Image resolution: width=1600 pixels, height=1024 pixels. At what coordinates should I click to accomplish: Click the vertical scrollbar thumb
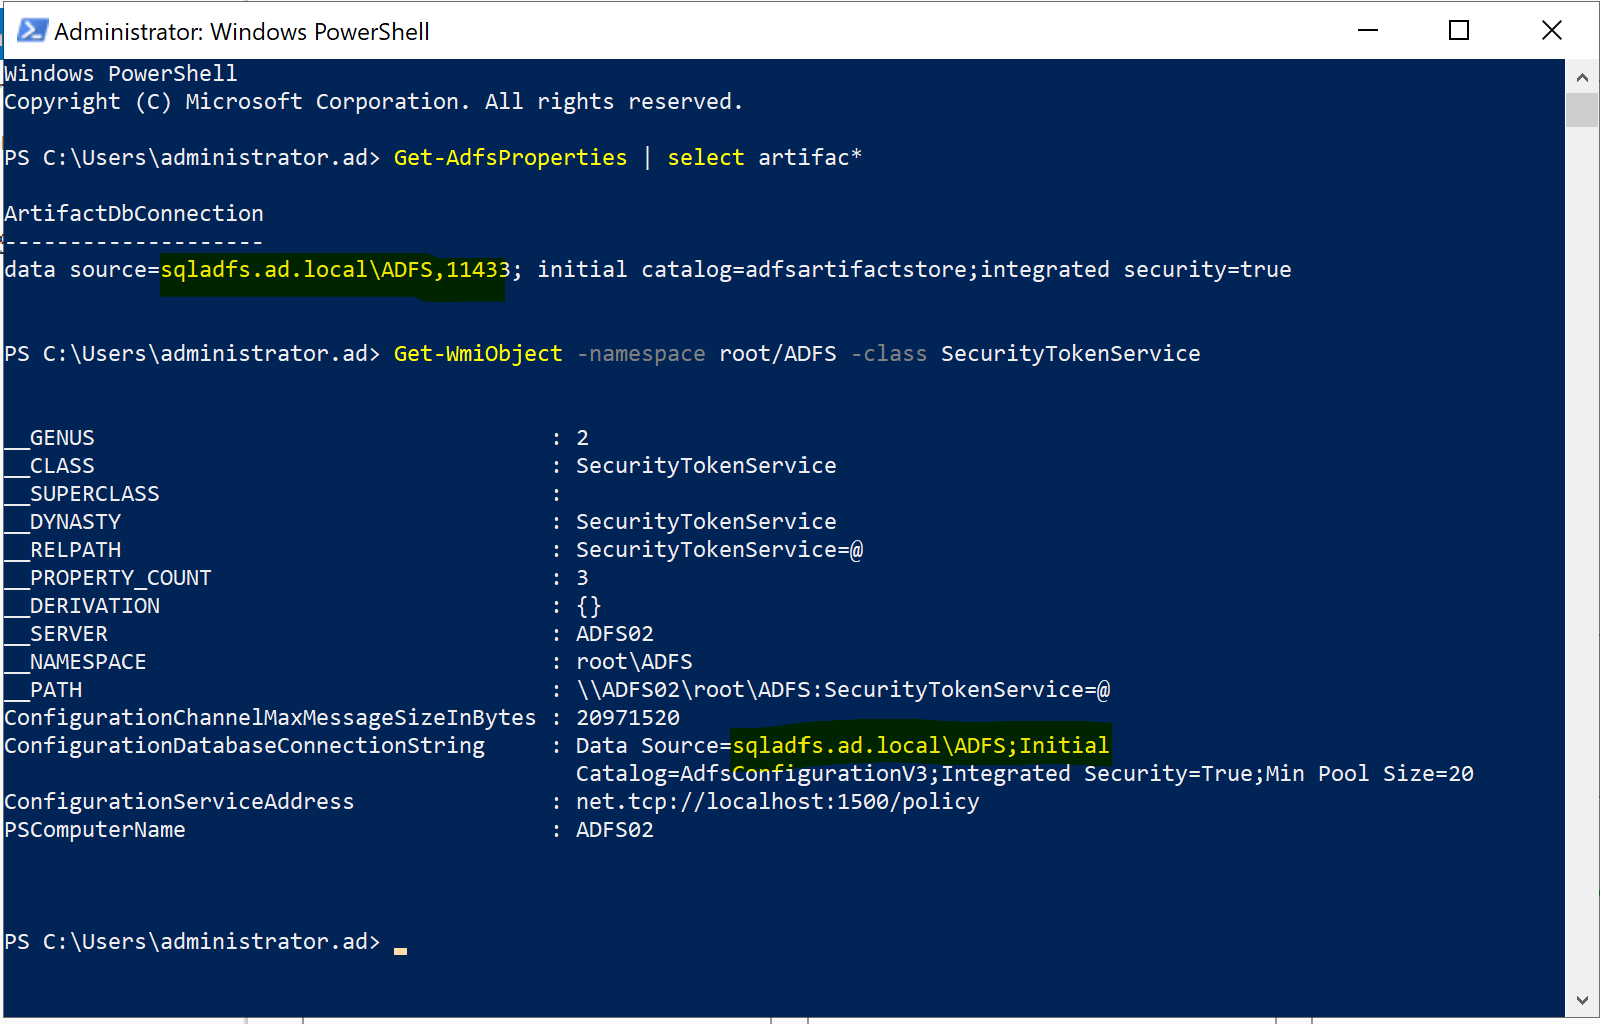point(1582,110)
